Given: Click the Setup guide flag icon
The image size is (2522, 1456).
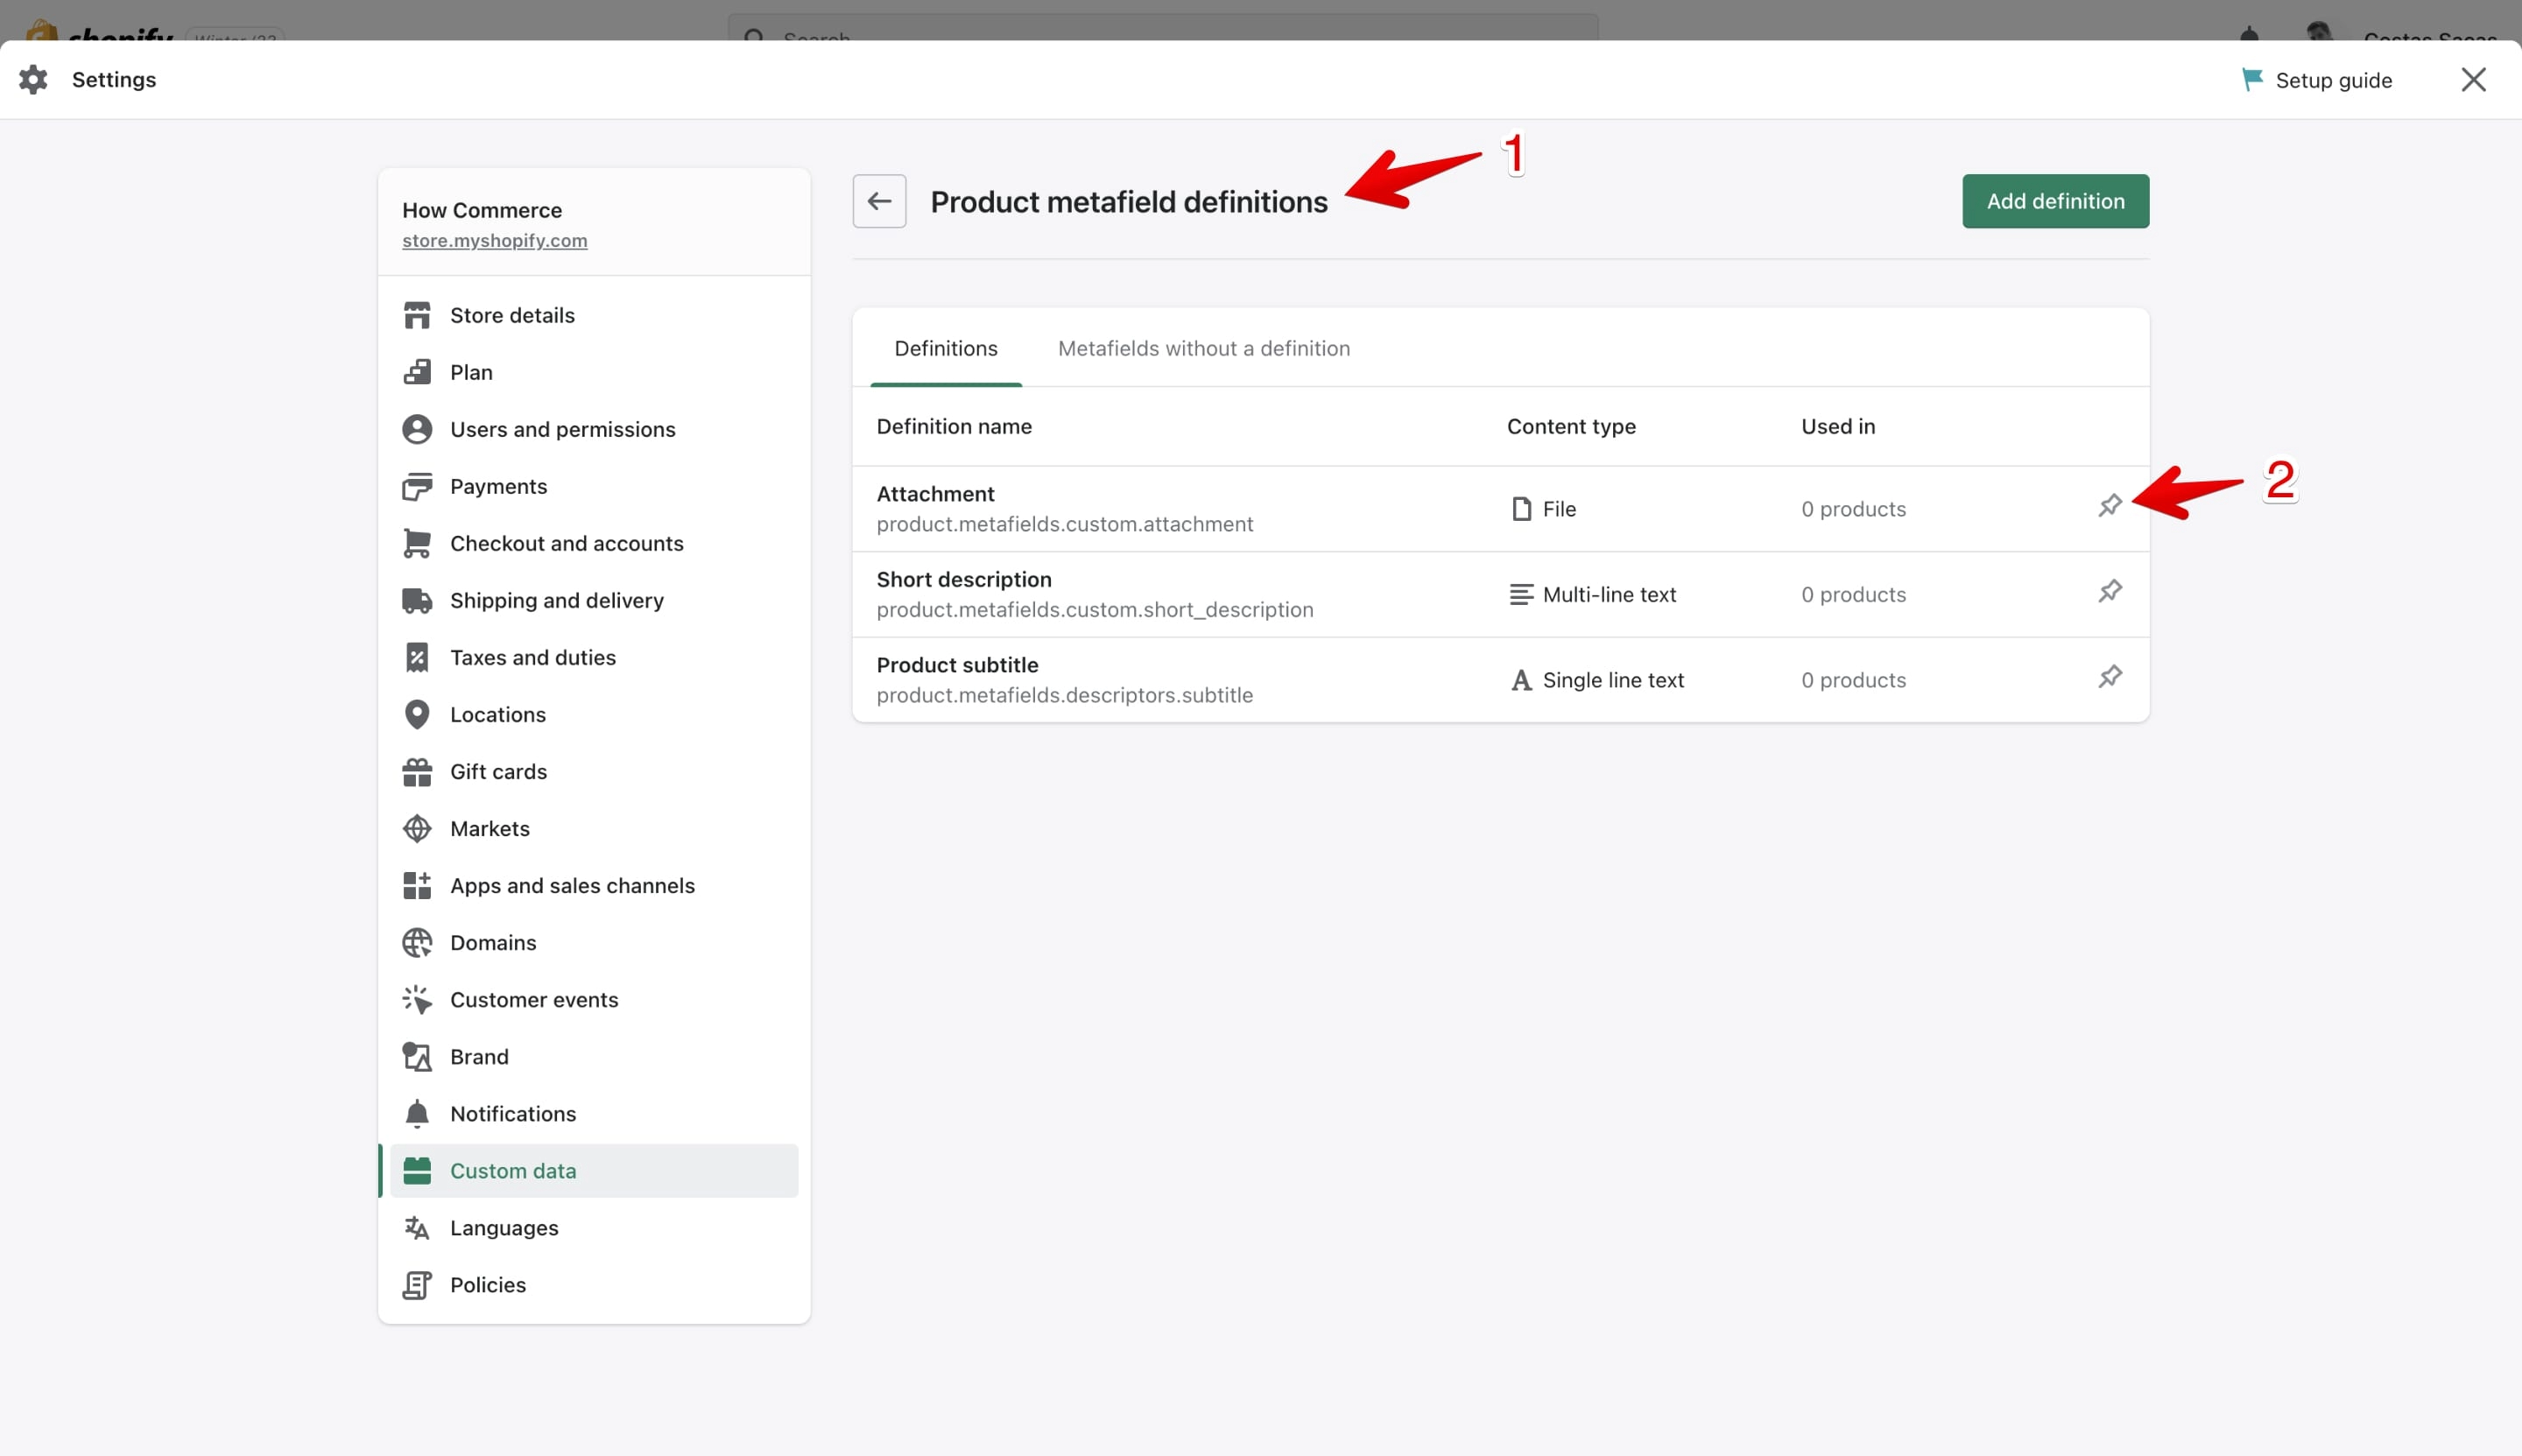Looking at the screenshot, I should pos(2252,80).
